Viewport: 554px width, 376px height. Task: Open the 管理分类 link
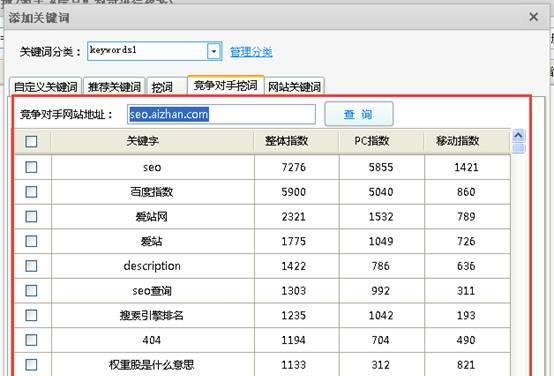[251, 52]
